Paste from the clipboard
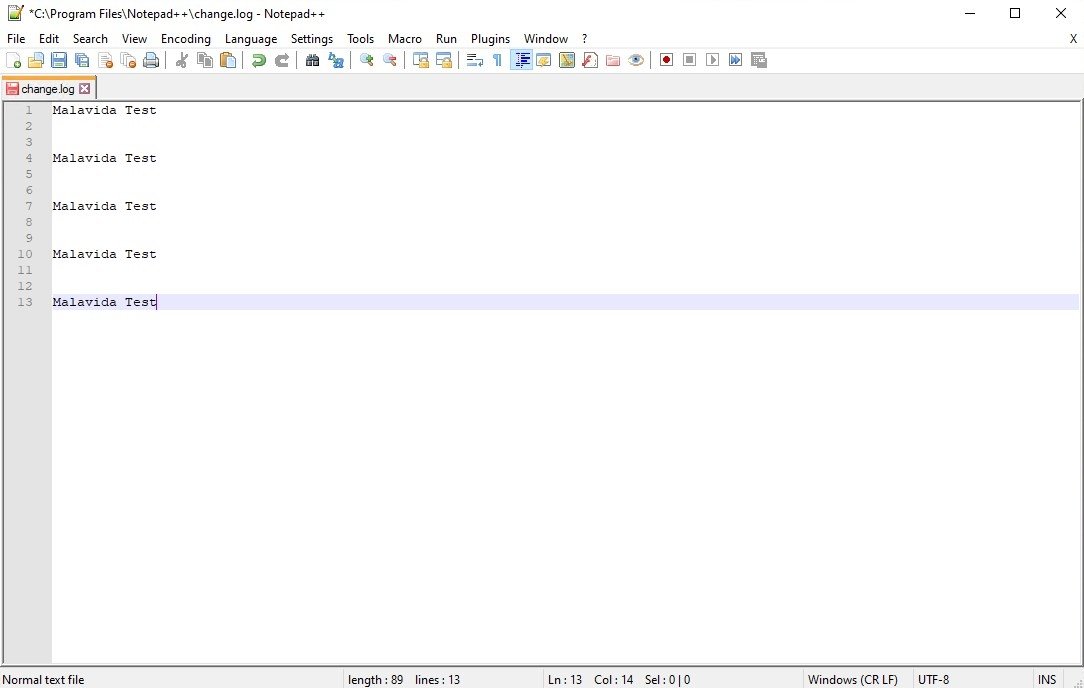The width and height of the screenshot is (1084, 688). point(227,60)
